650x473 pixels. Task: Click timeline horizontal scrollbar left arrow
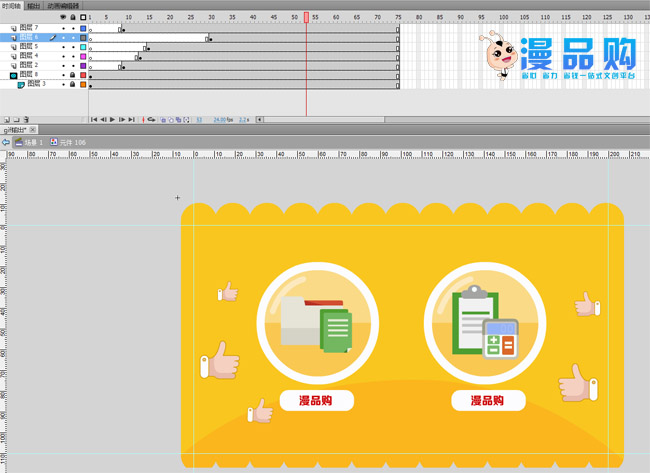pyautogui.click(x=259, y=119)
